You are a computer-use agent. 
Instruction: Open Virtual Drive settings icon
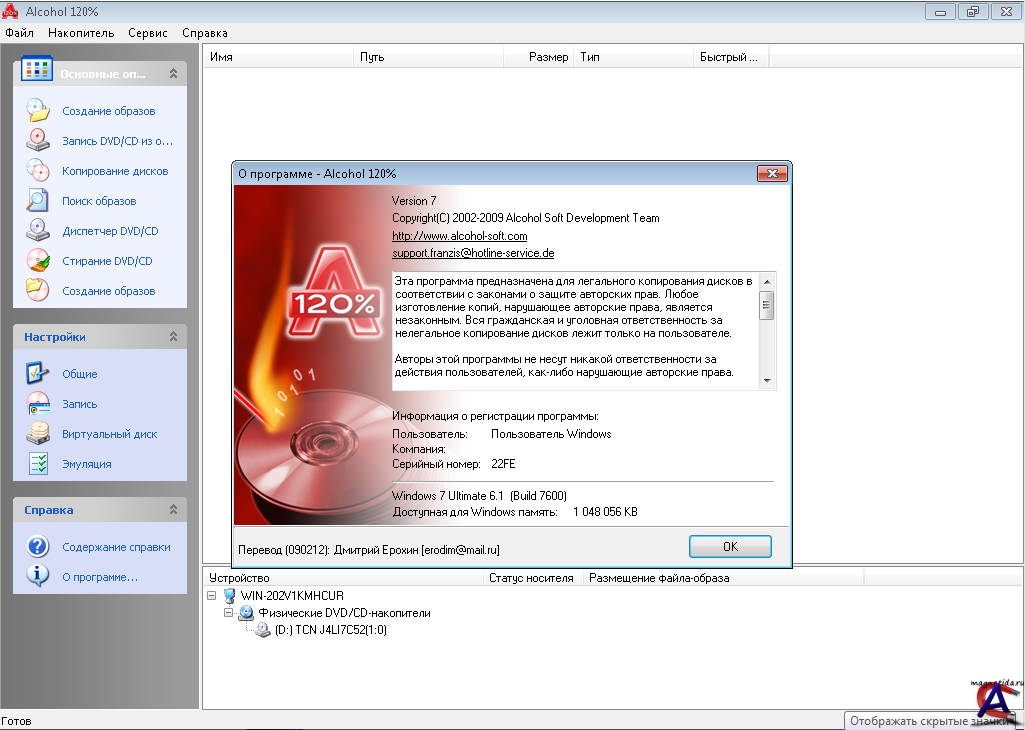pyautogui.click(x=37, y=434)
